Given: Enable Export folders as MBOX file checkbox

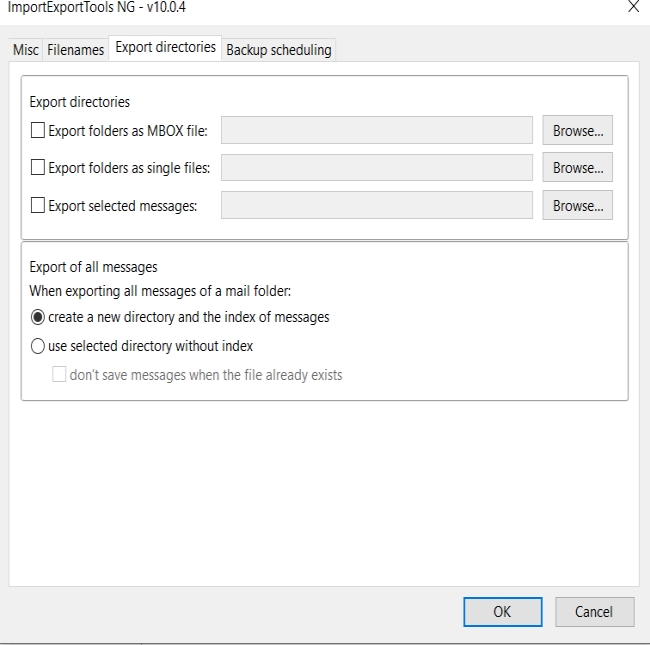Looking at the screenshot, I should coord(38,131).
